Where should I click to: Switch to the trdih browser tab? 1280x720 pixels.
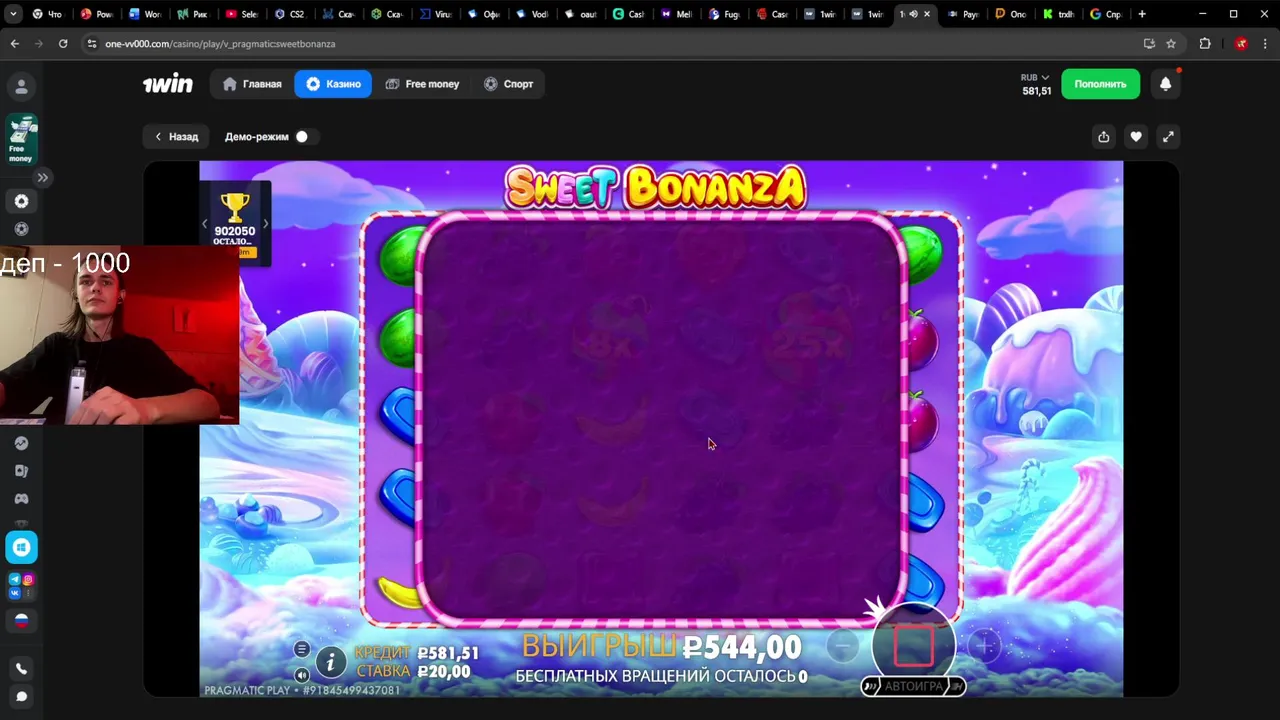(1058, 14)
